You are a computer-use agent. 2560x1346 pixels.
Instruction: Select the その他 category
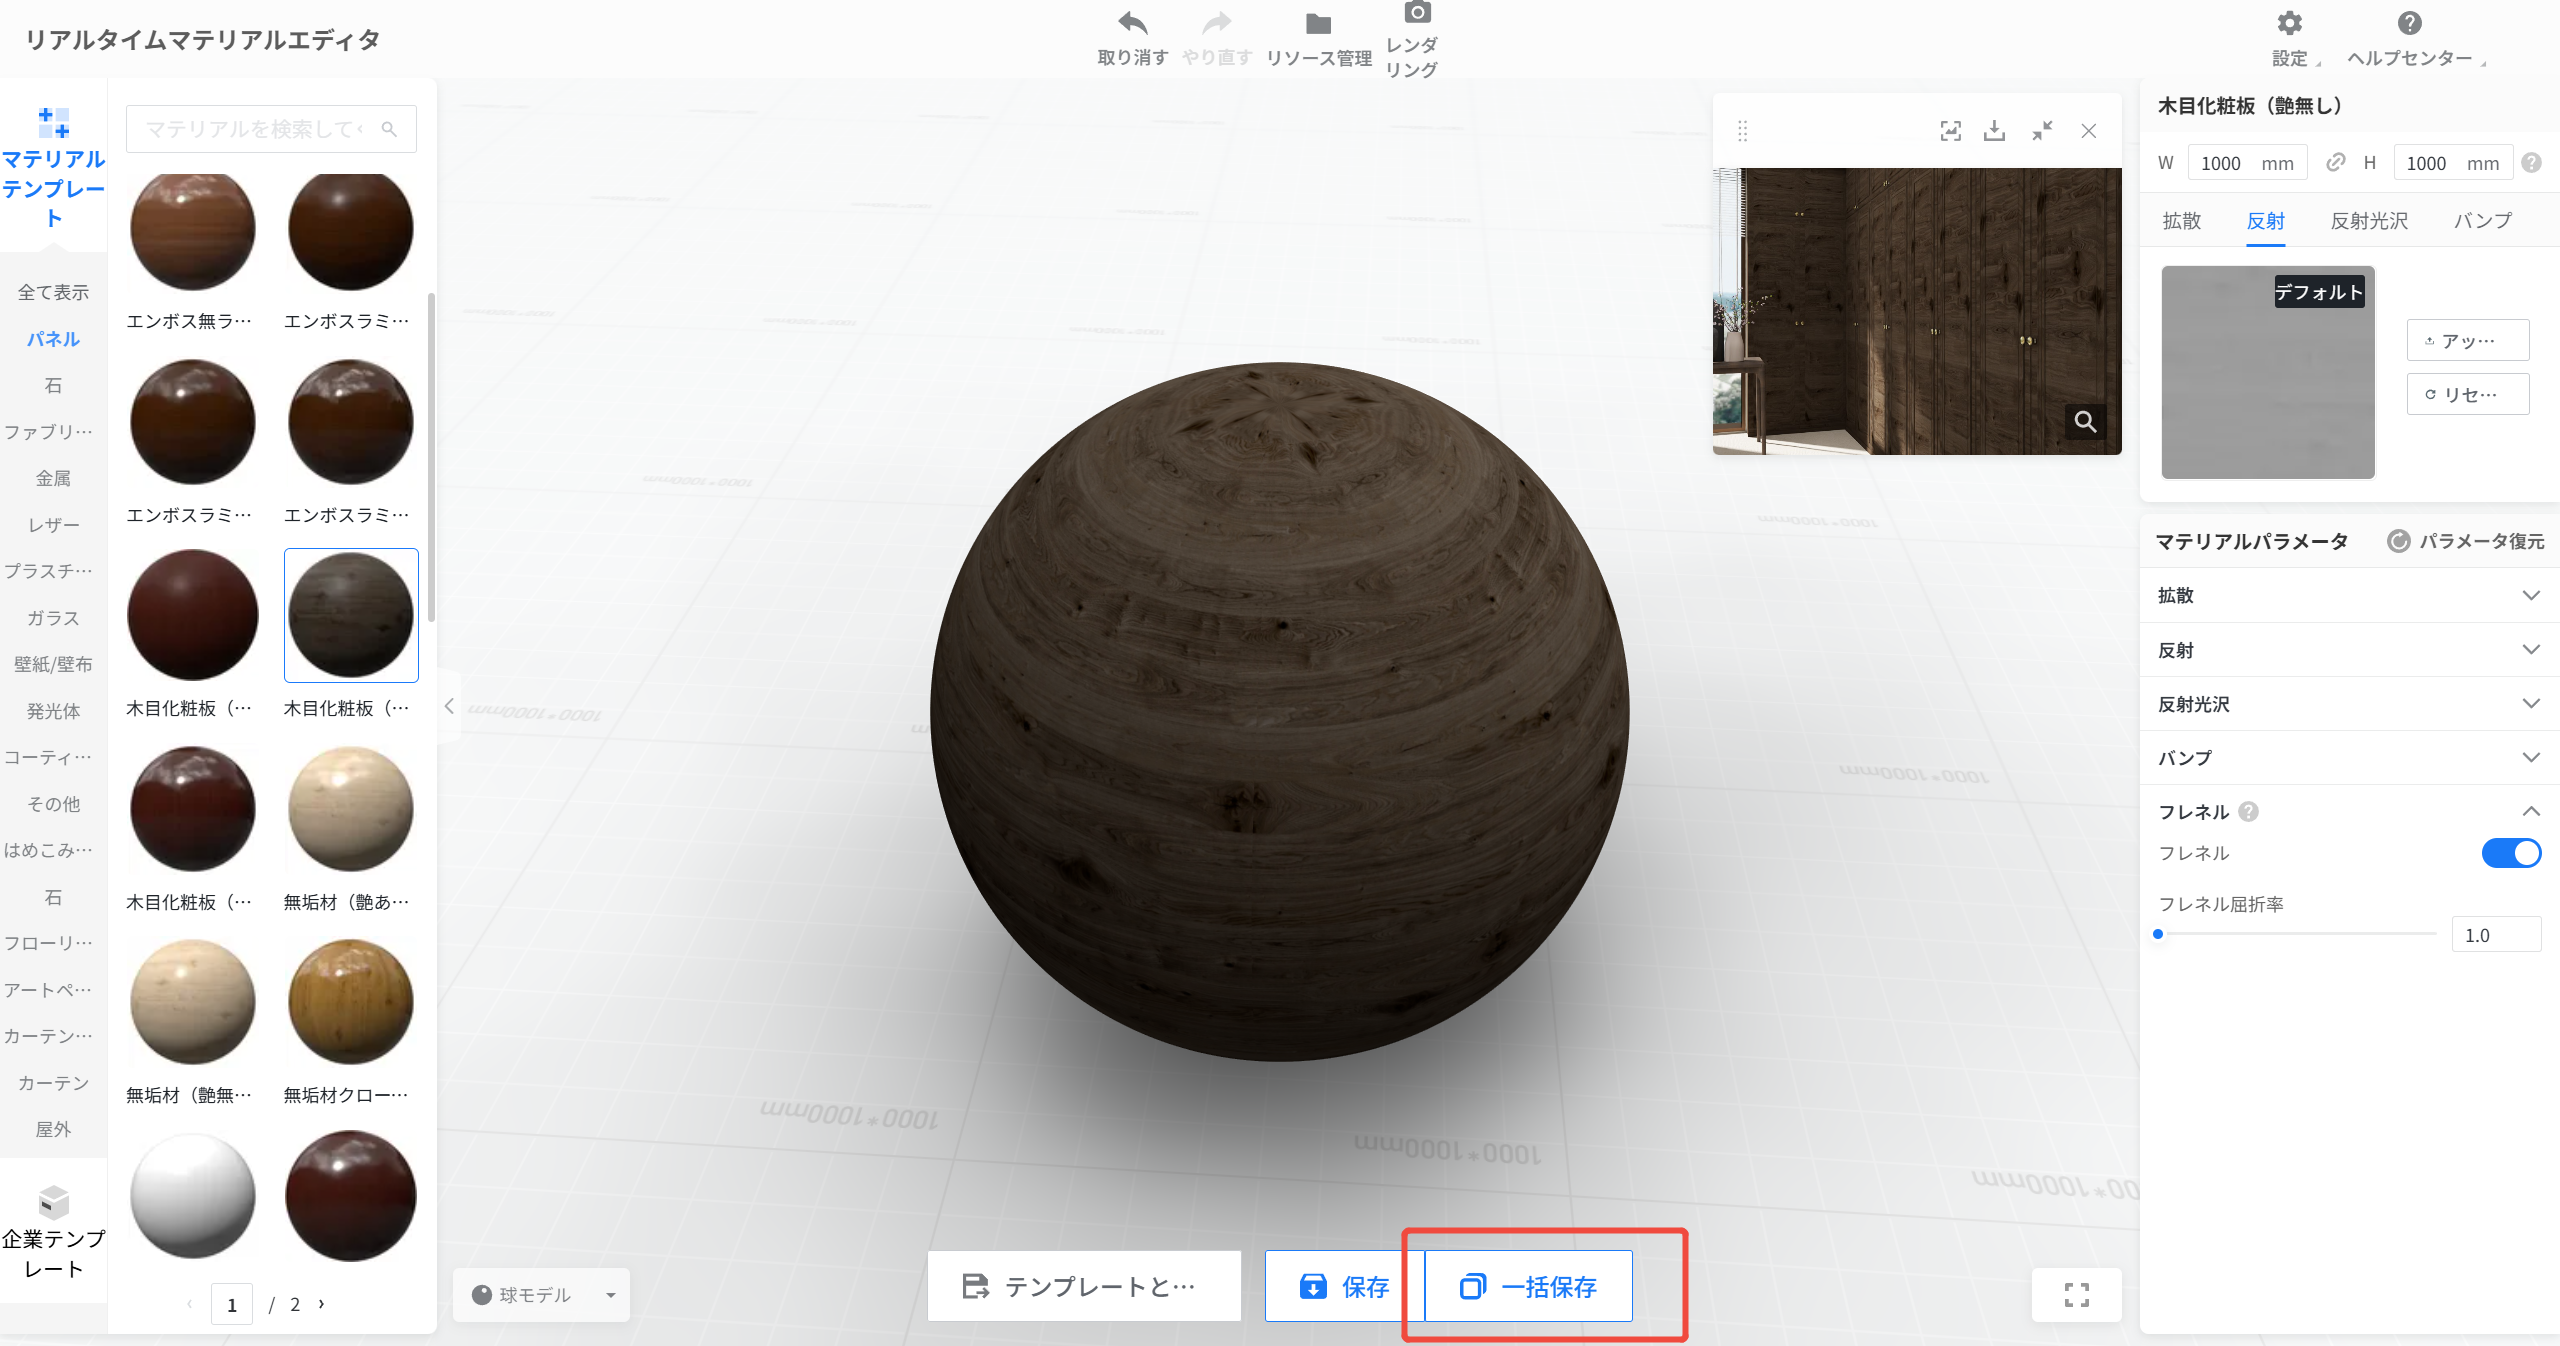pos(54,804)
